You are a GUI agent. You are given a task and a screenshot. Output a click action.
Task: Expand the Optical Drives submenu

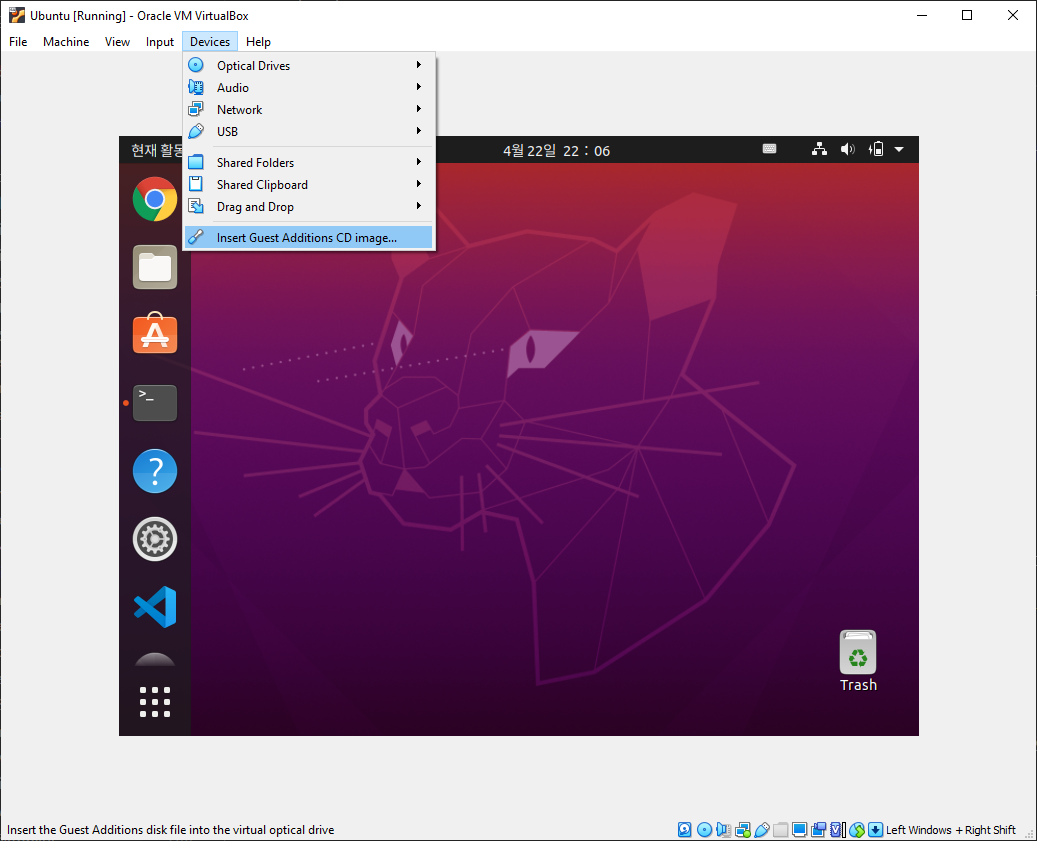[x=308, y=65]
